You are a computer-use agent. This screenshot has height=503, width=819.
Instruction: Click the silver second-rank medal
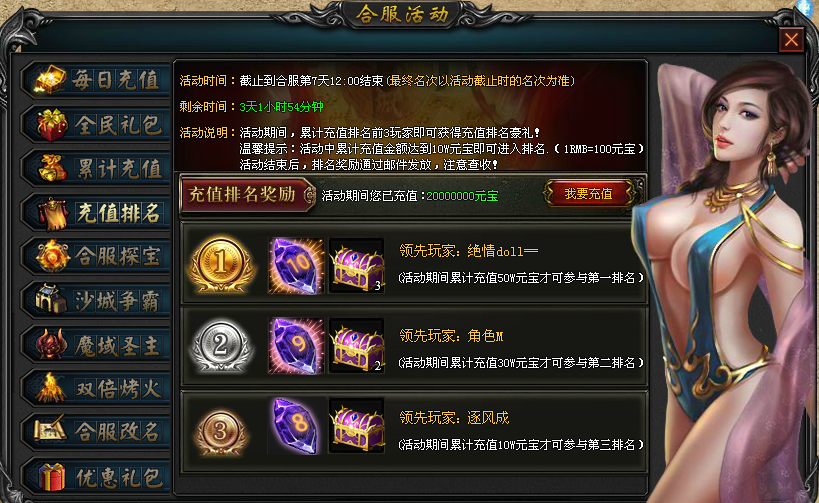point(221,345)
